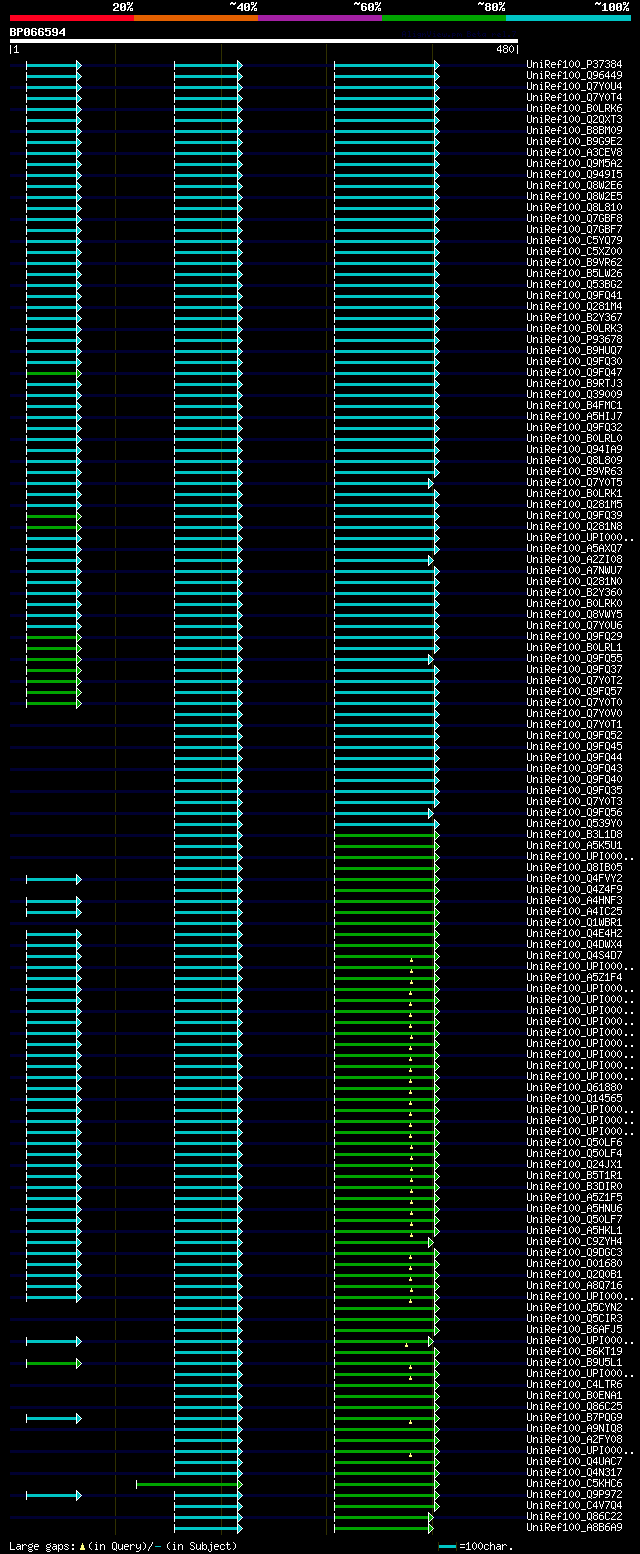Click the UniRef100_B5LW26 label
Screen dimensions: 640x1554
pyautogui.click(x=574, y=273)
